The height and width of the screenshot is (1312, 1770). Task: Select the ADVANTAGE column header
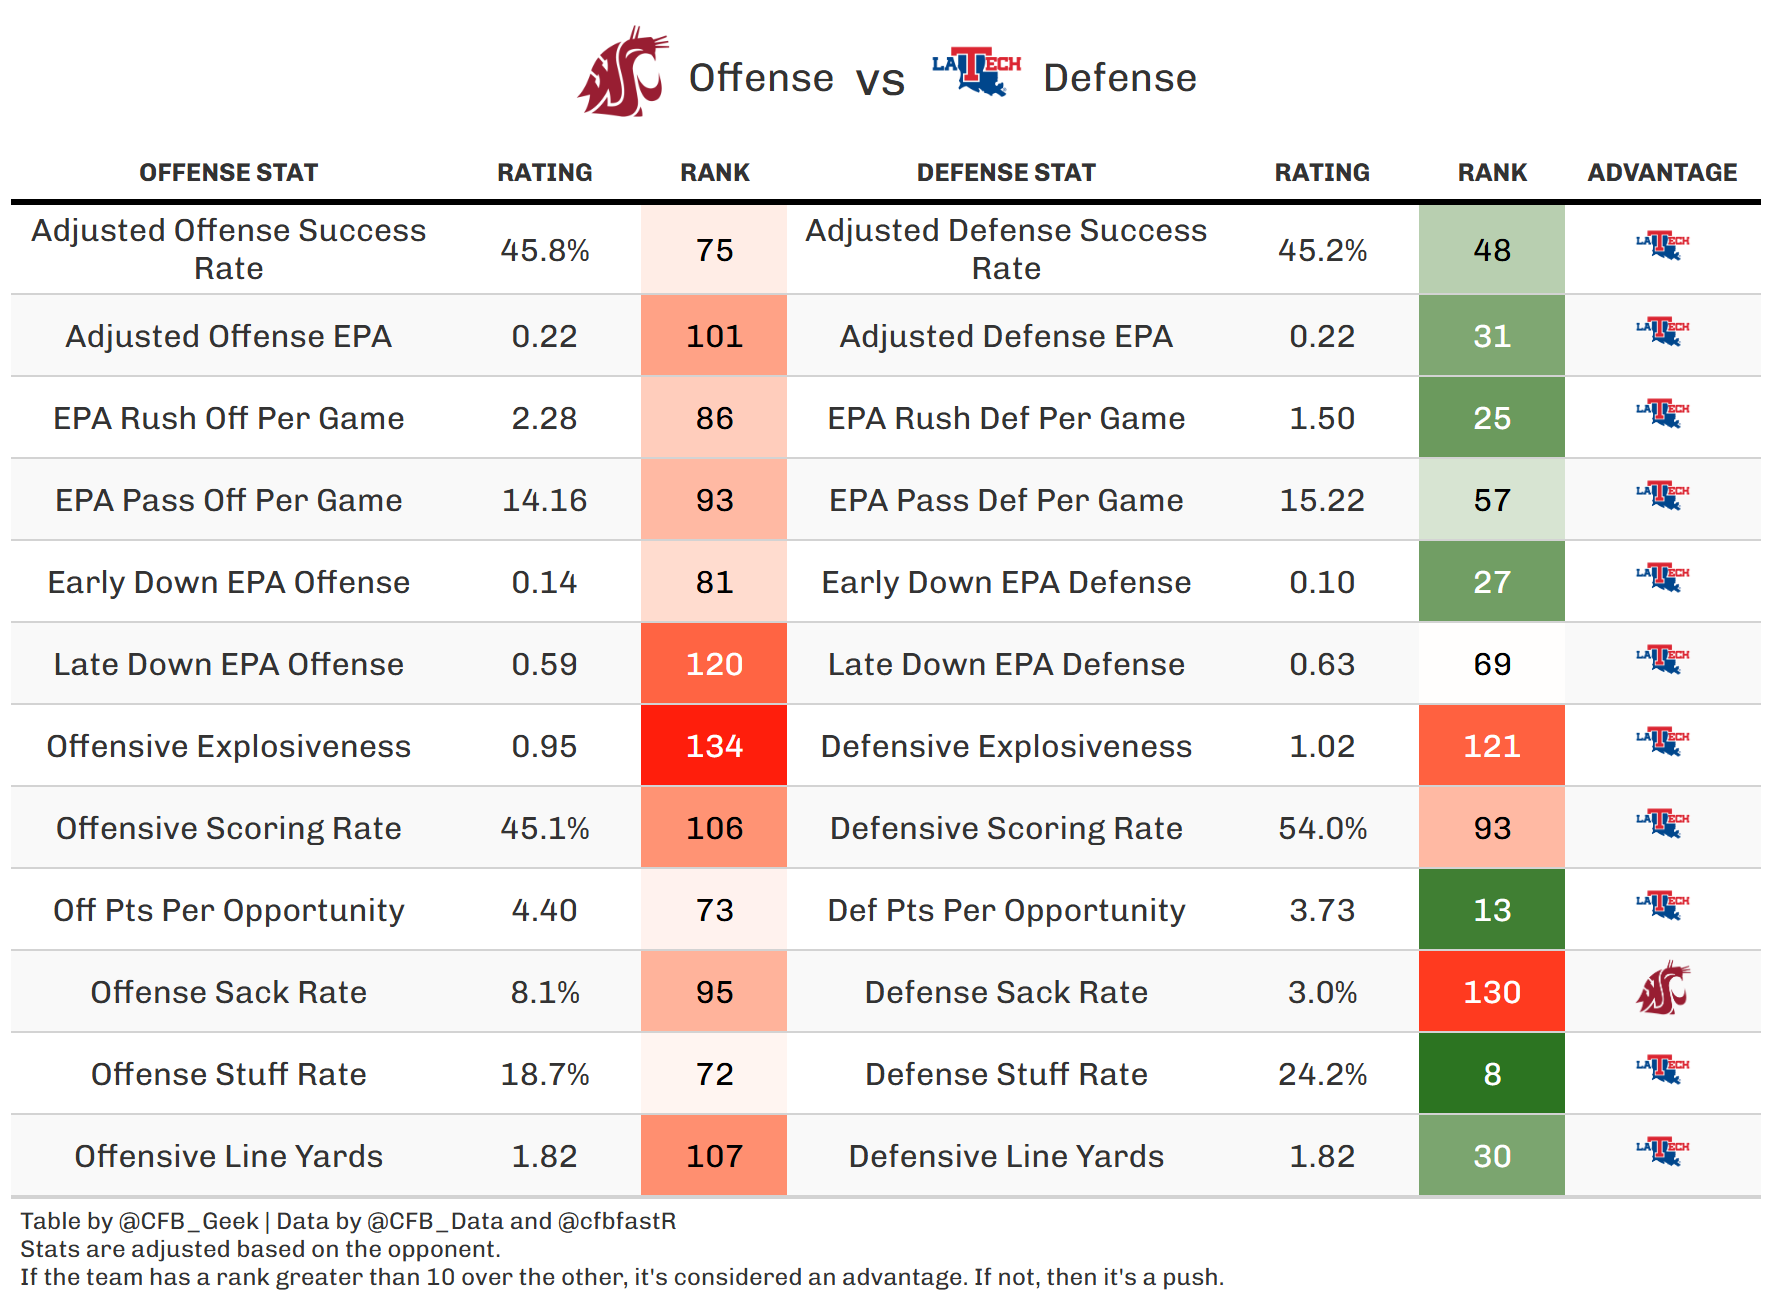(x=1662, y=173)
